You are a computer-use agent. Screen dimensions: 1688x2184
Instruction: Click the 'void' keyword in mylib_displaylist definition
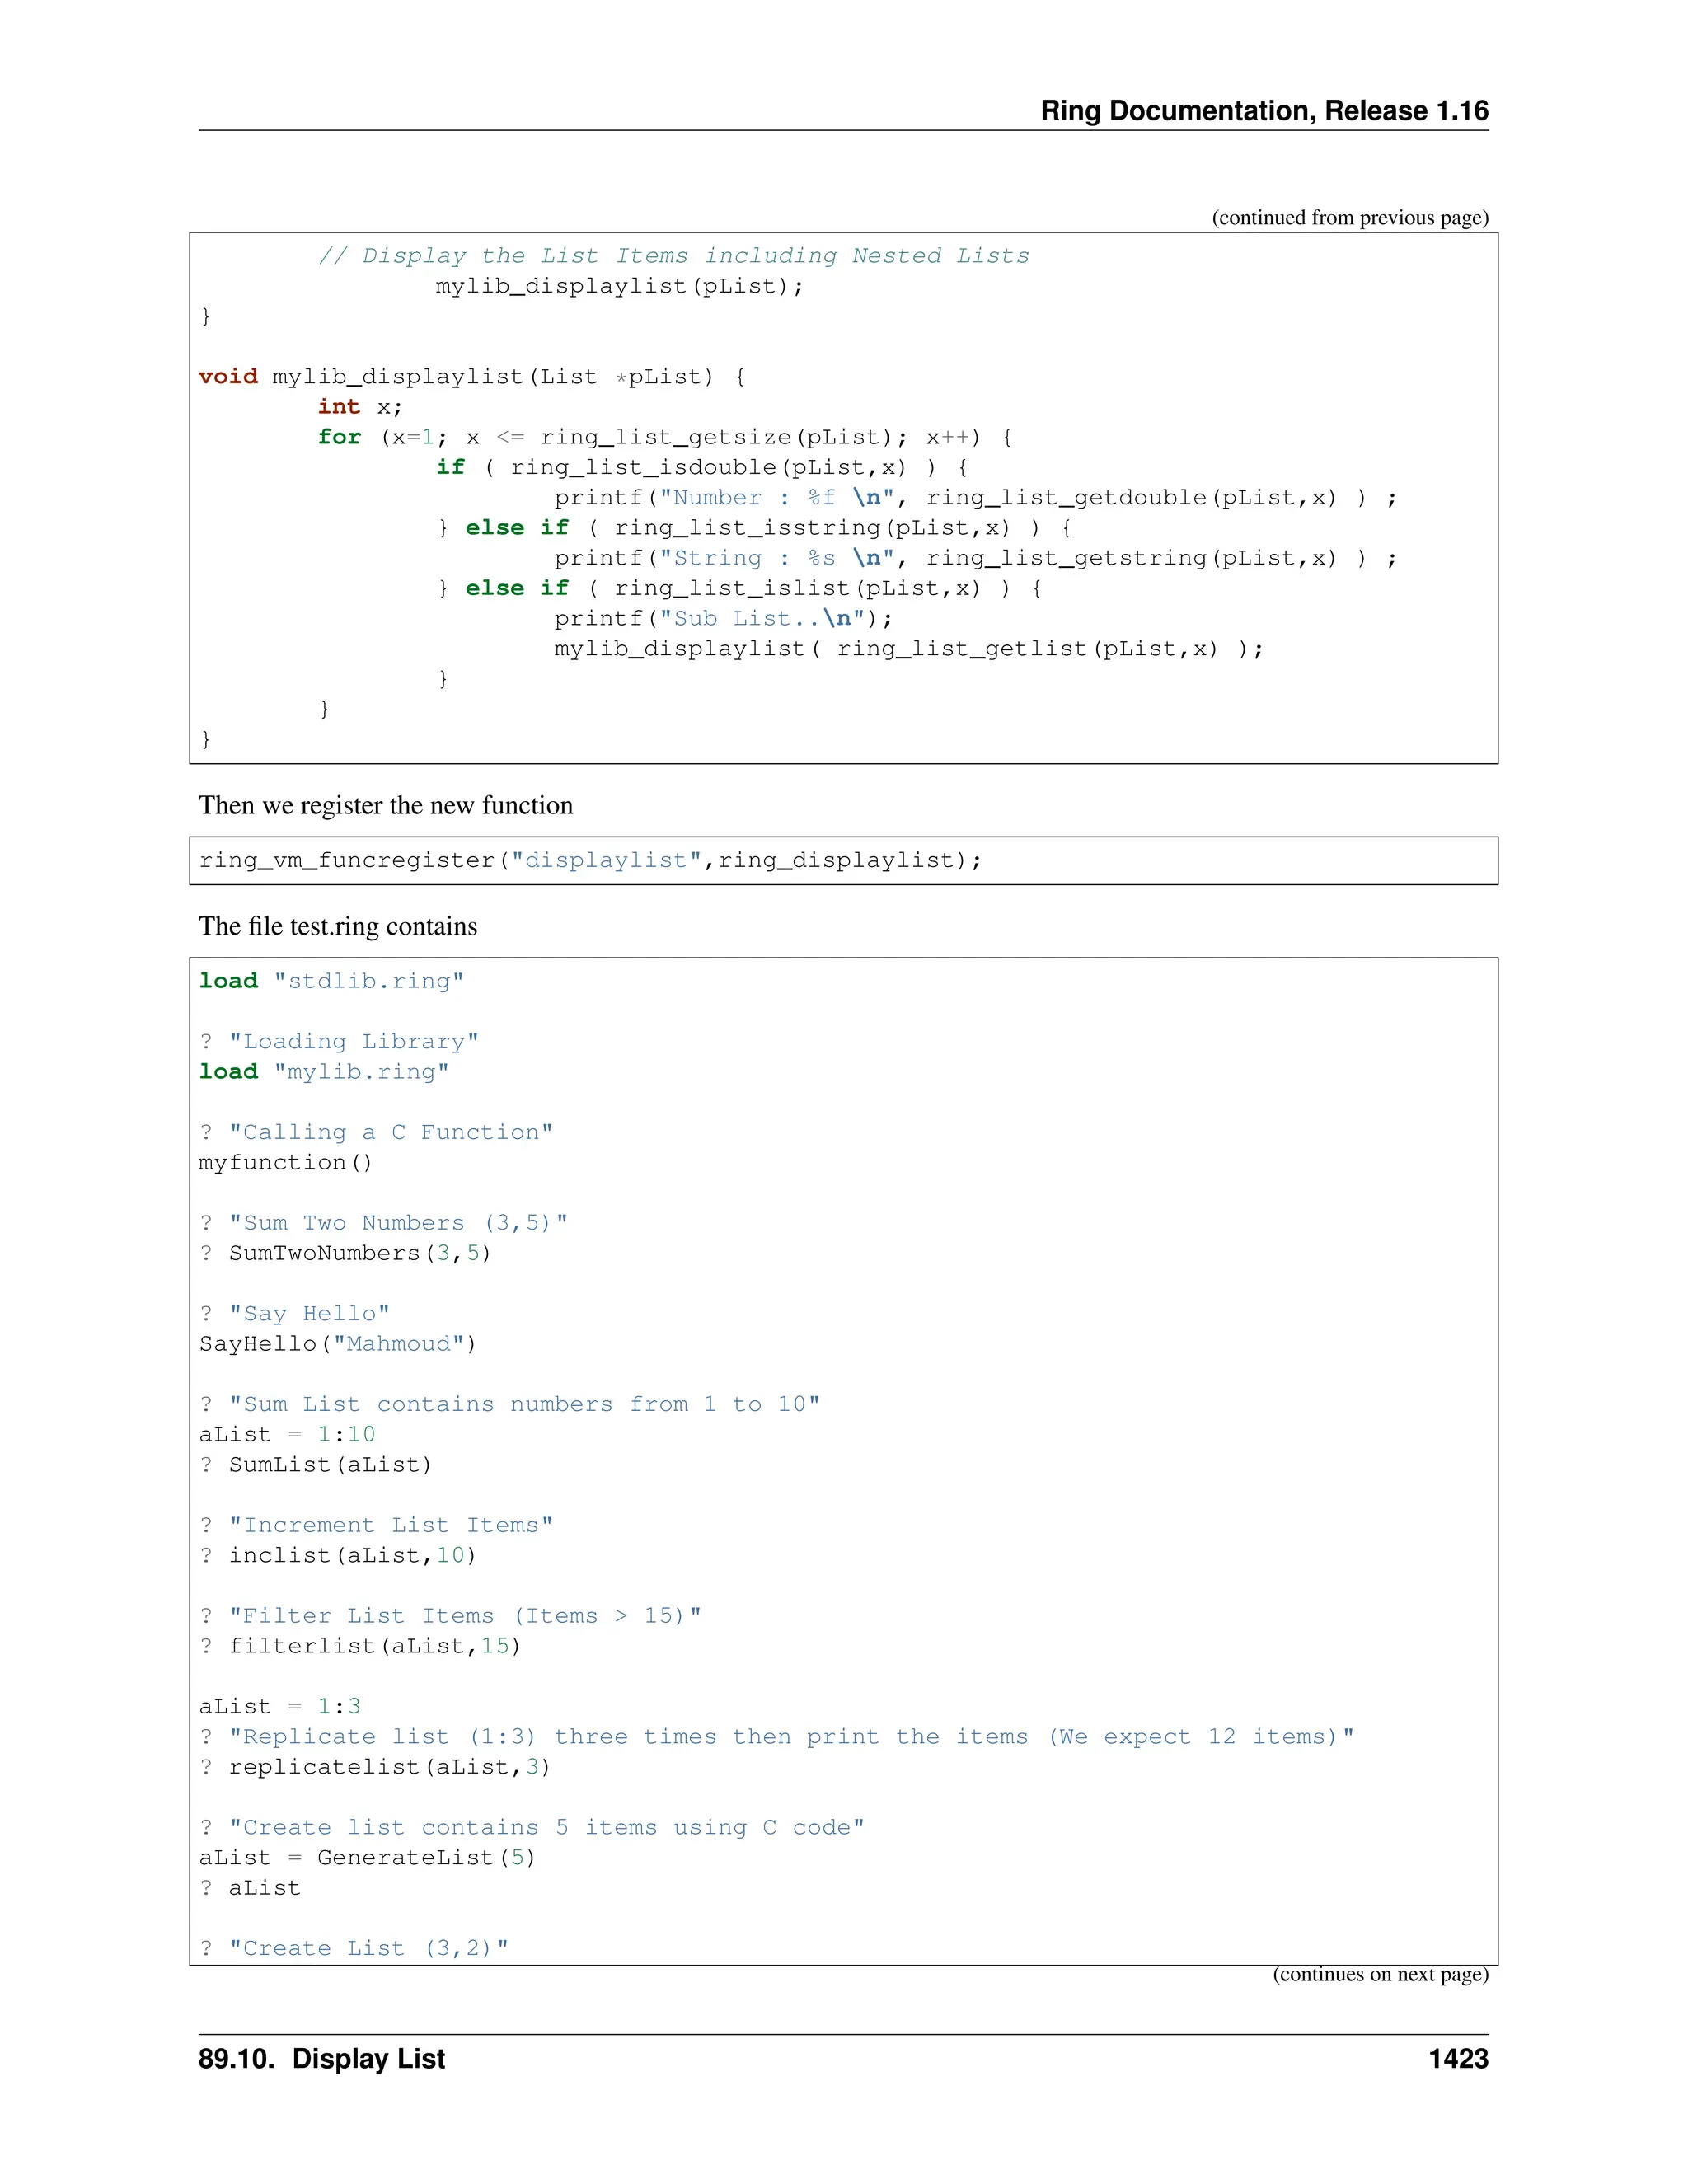(x=228, y=377)
